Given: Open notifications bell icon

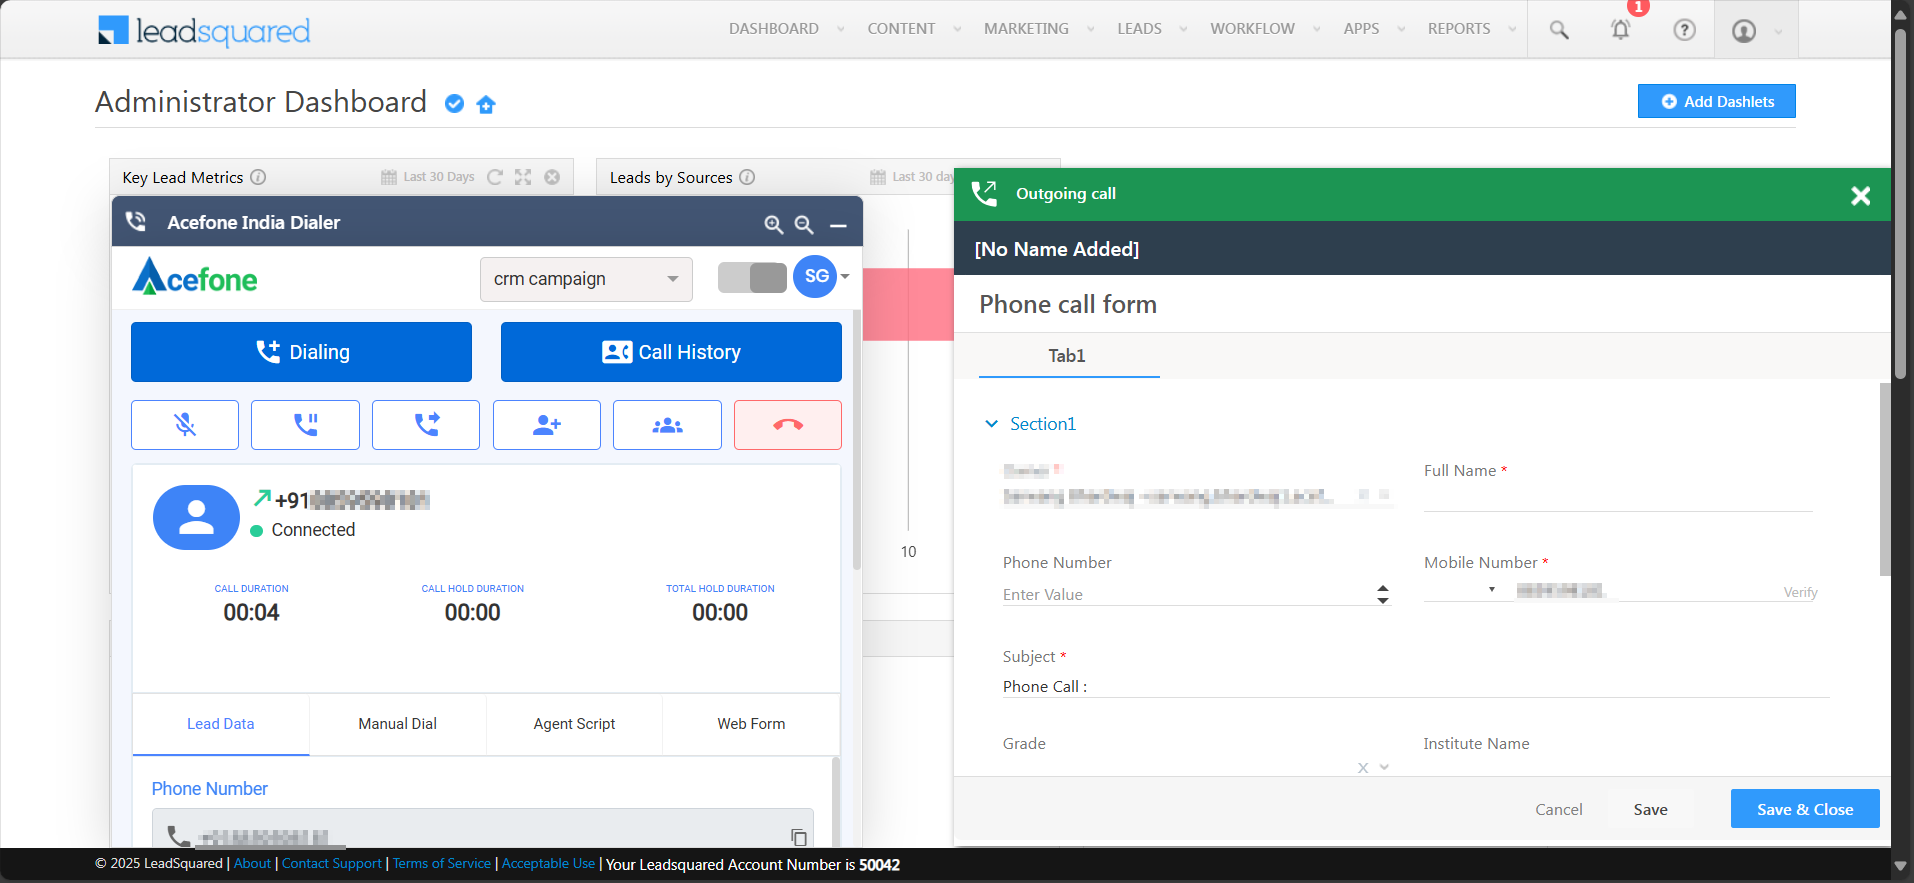Looking at the screenshot, I should tap(1620, 29).
